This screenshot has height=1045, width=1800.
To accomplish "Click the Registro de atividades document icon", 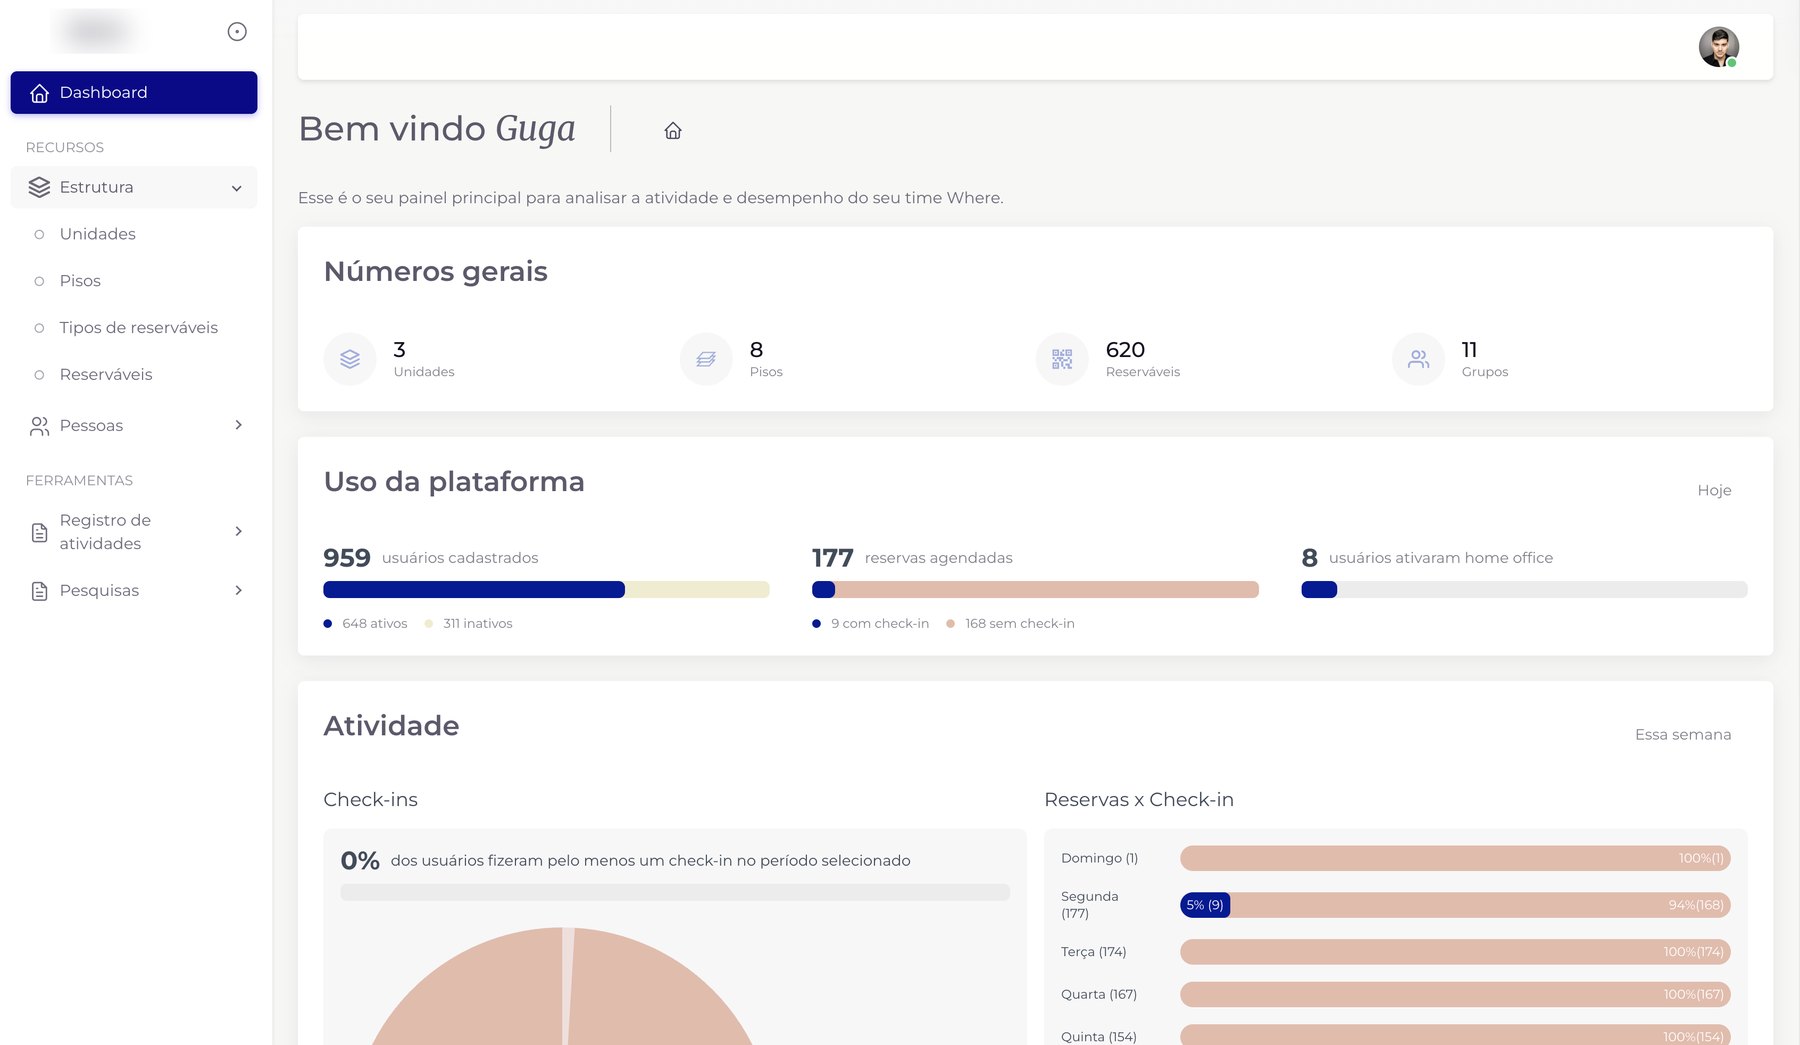I will 39,532.
